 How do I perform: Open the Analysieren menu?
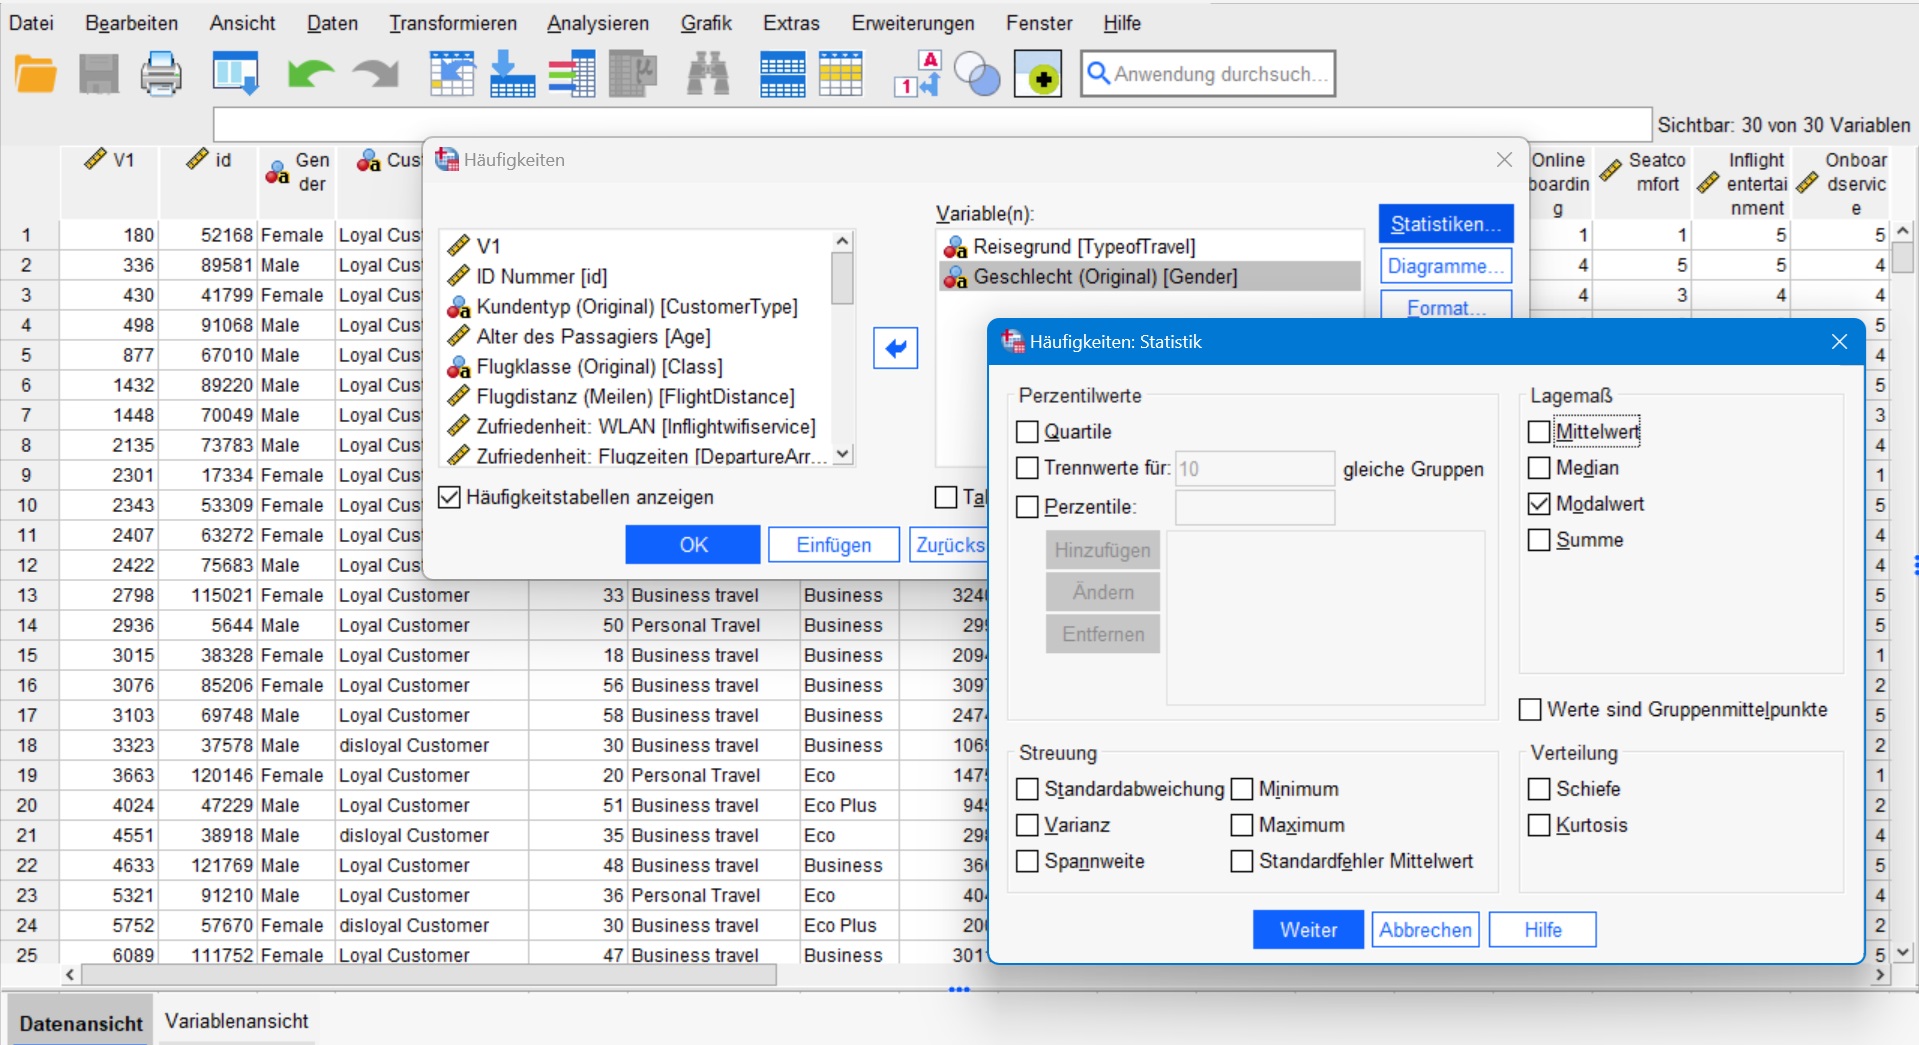tap(597, 23)
